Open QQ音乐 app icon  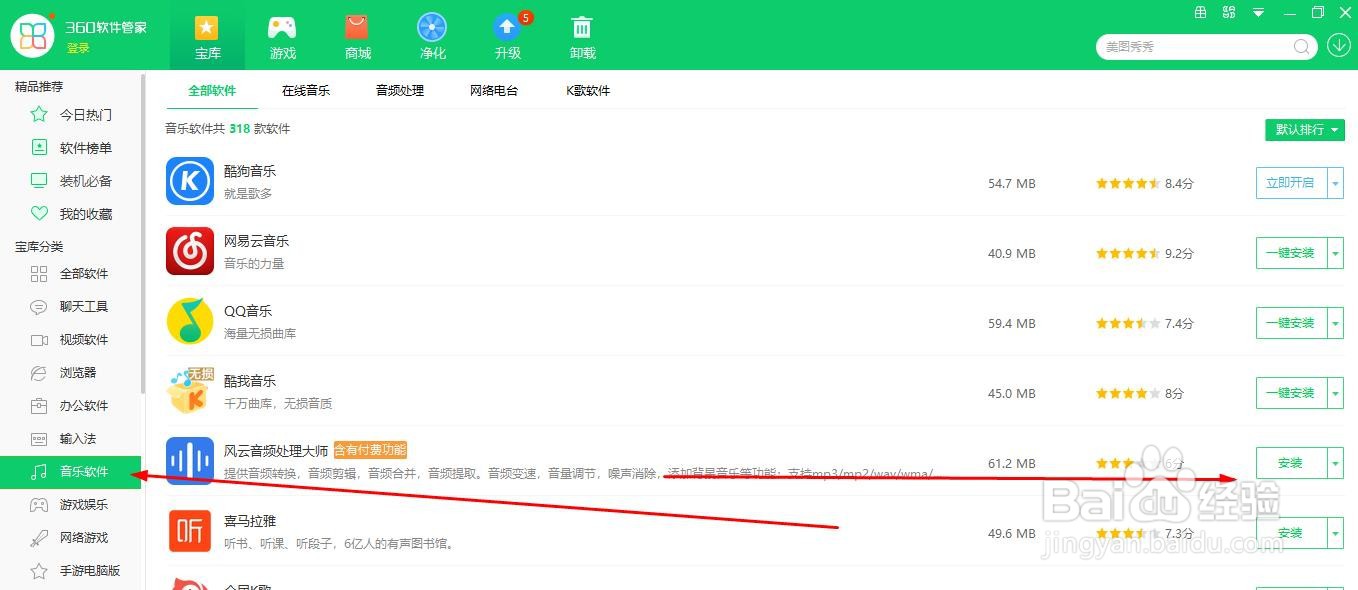[190, 321]
